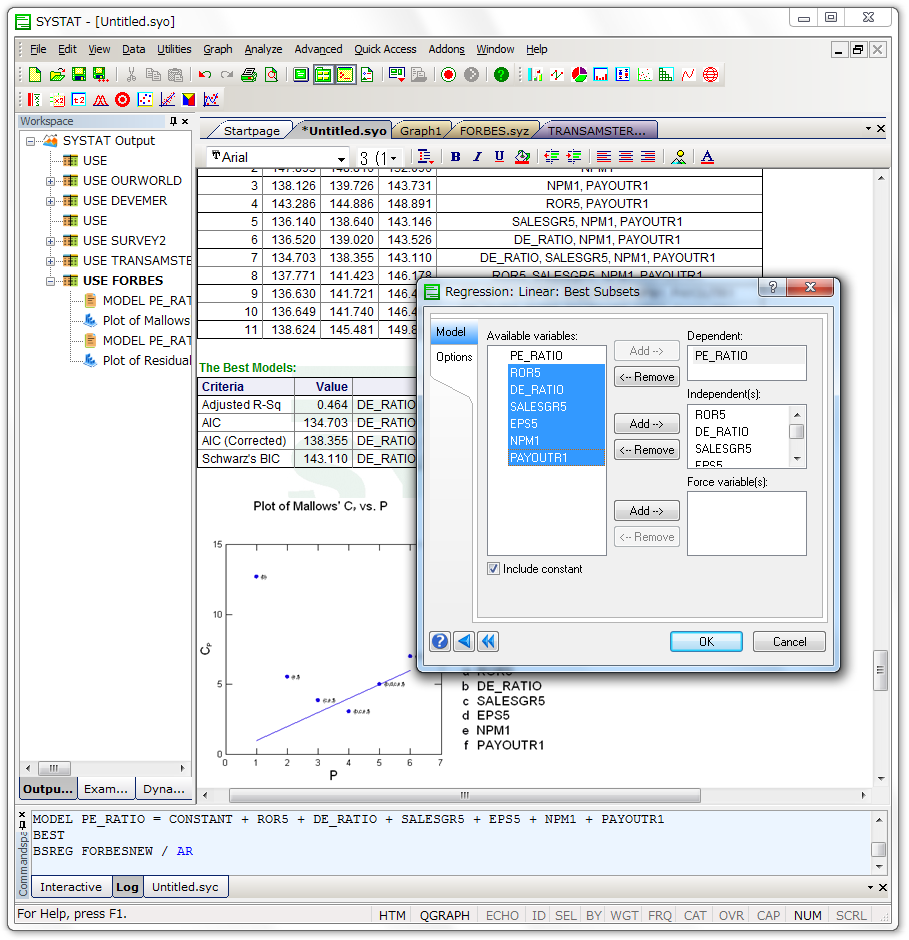Click OK in the Regression dialog
The image size is (909, 940).
click(706, 641)
